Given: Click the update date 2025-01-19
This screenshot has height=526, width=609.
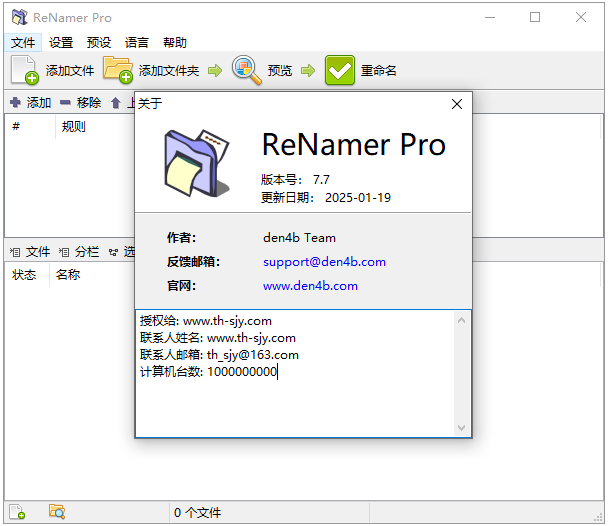Looking at the screenshot, I should pyautogui.click(x=358, y=198).
